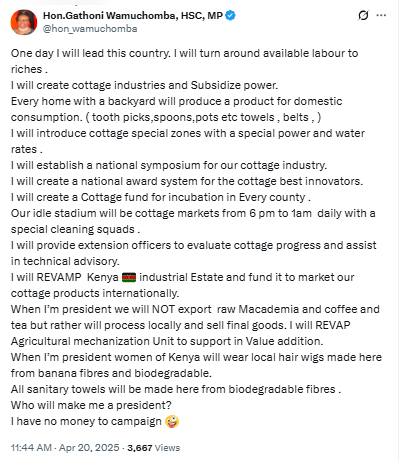Click the text 'I have no money to campaign'

(86, 421)
